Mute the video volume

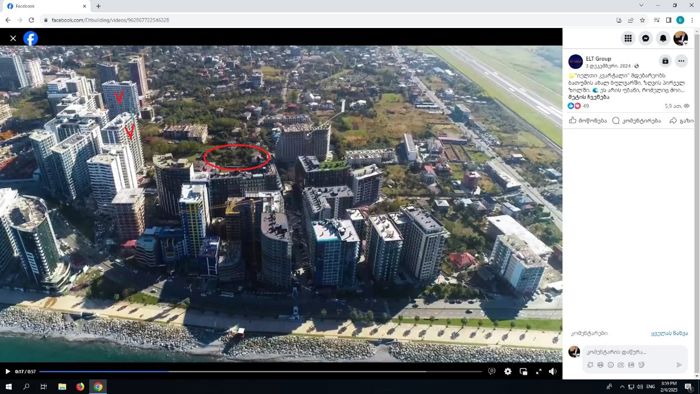click(553, 371)
